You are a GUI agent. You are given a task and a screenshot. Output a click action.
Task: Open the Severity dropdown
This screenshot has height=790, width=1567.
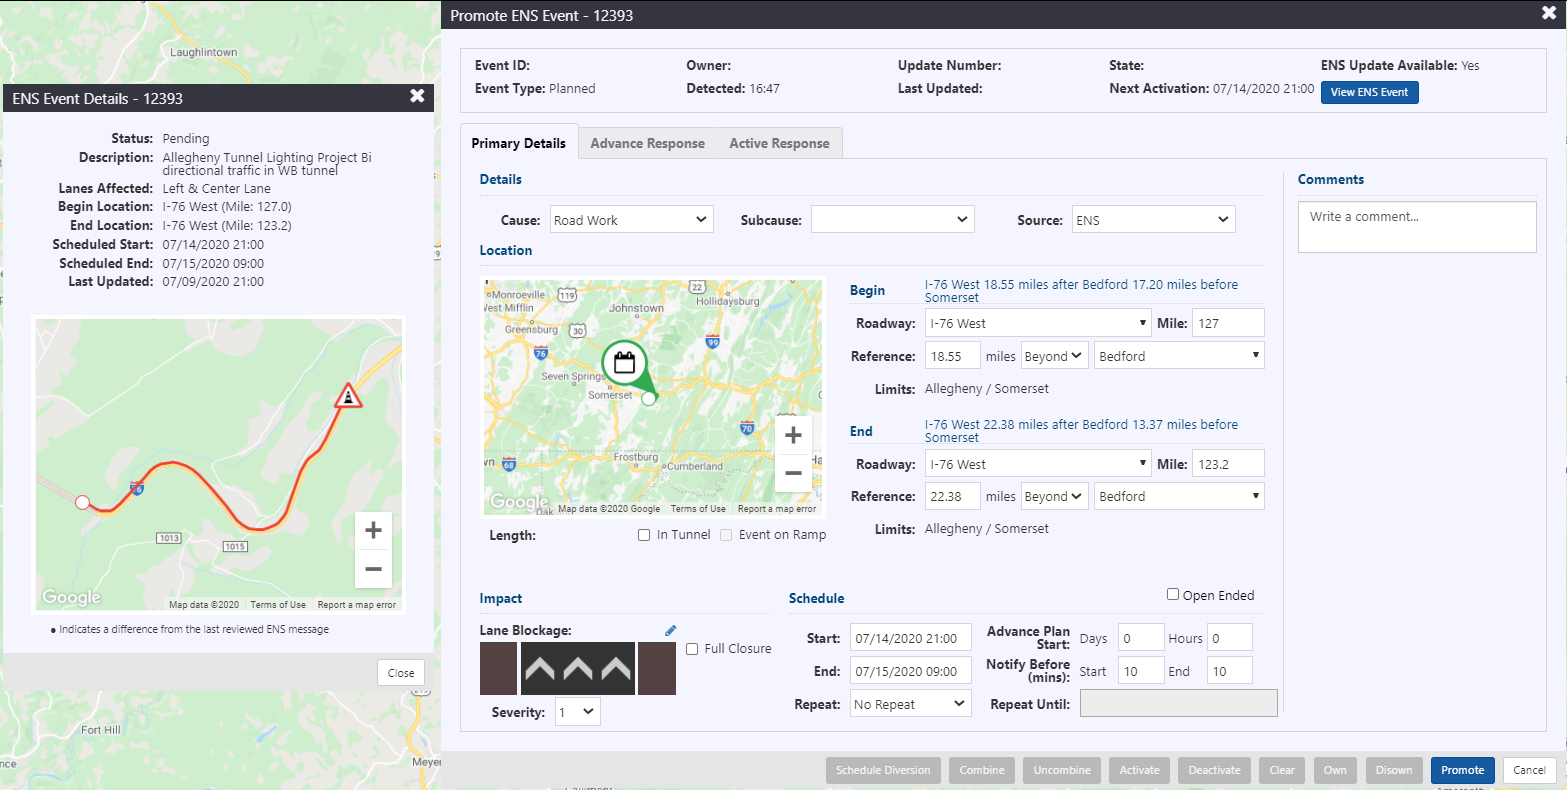[x=577, y=712]
